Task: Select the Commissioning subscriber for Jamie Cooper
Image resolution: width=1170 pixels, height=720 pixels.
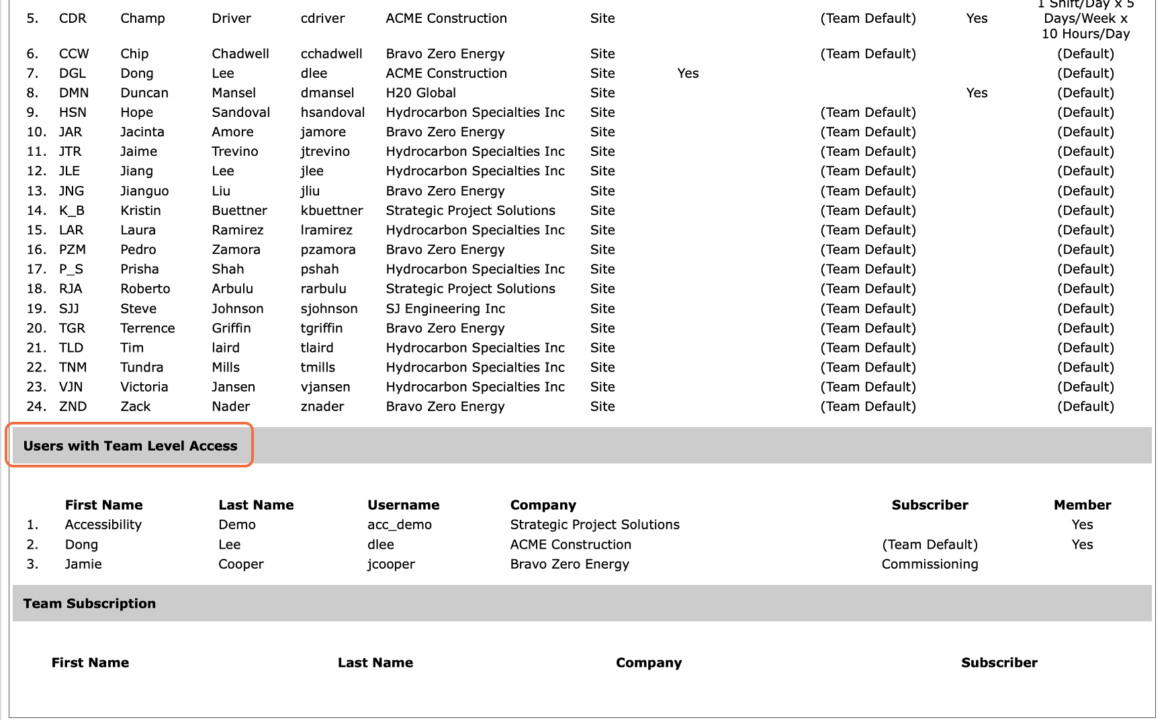Action: pyautogui.click(x=930, y=564)
